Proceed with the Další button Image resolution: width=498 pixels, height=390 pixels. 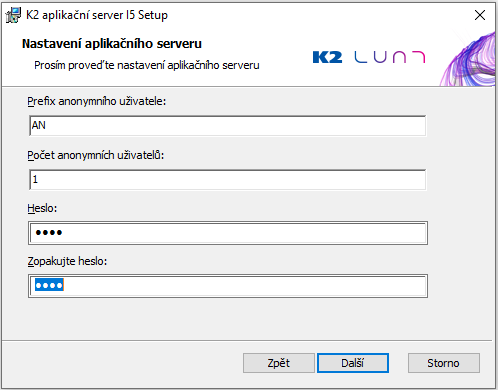pyautogui.click(x=353, y=363)
